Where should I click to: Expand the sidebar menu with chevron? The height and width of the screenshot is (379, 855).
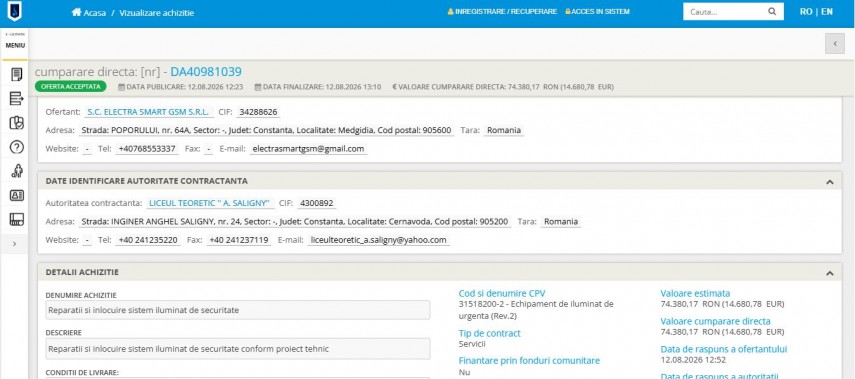tap(14, 244)
